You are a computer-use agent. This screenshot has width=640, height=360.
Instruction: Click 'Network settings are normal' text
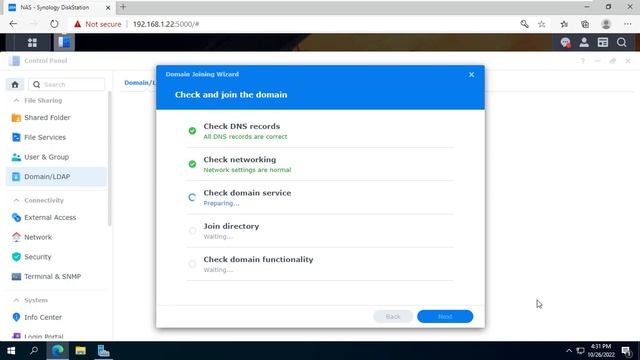click(247, 170)
